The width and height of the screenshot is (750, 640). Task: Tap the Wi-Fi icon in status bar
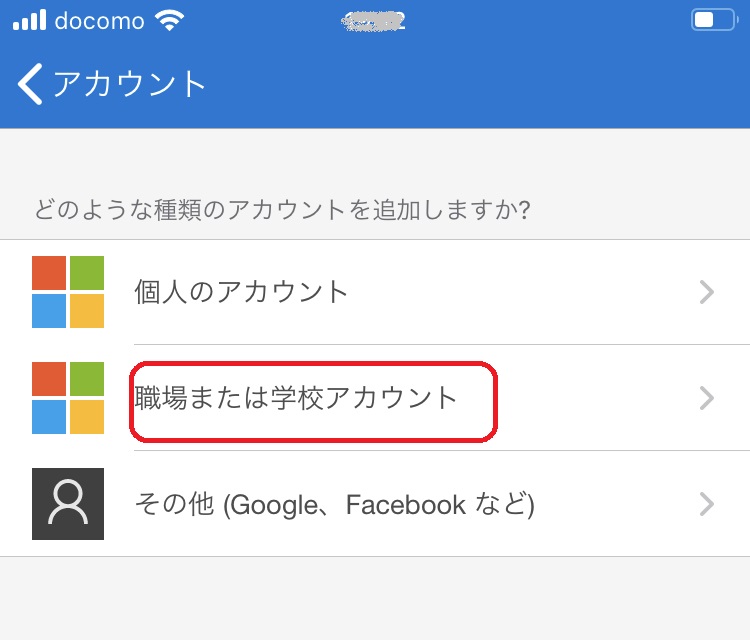[x=169, y=21]
